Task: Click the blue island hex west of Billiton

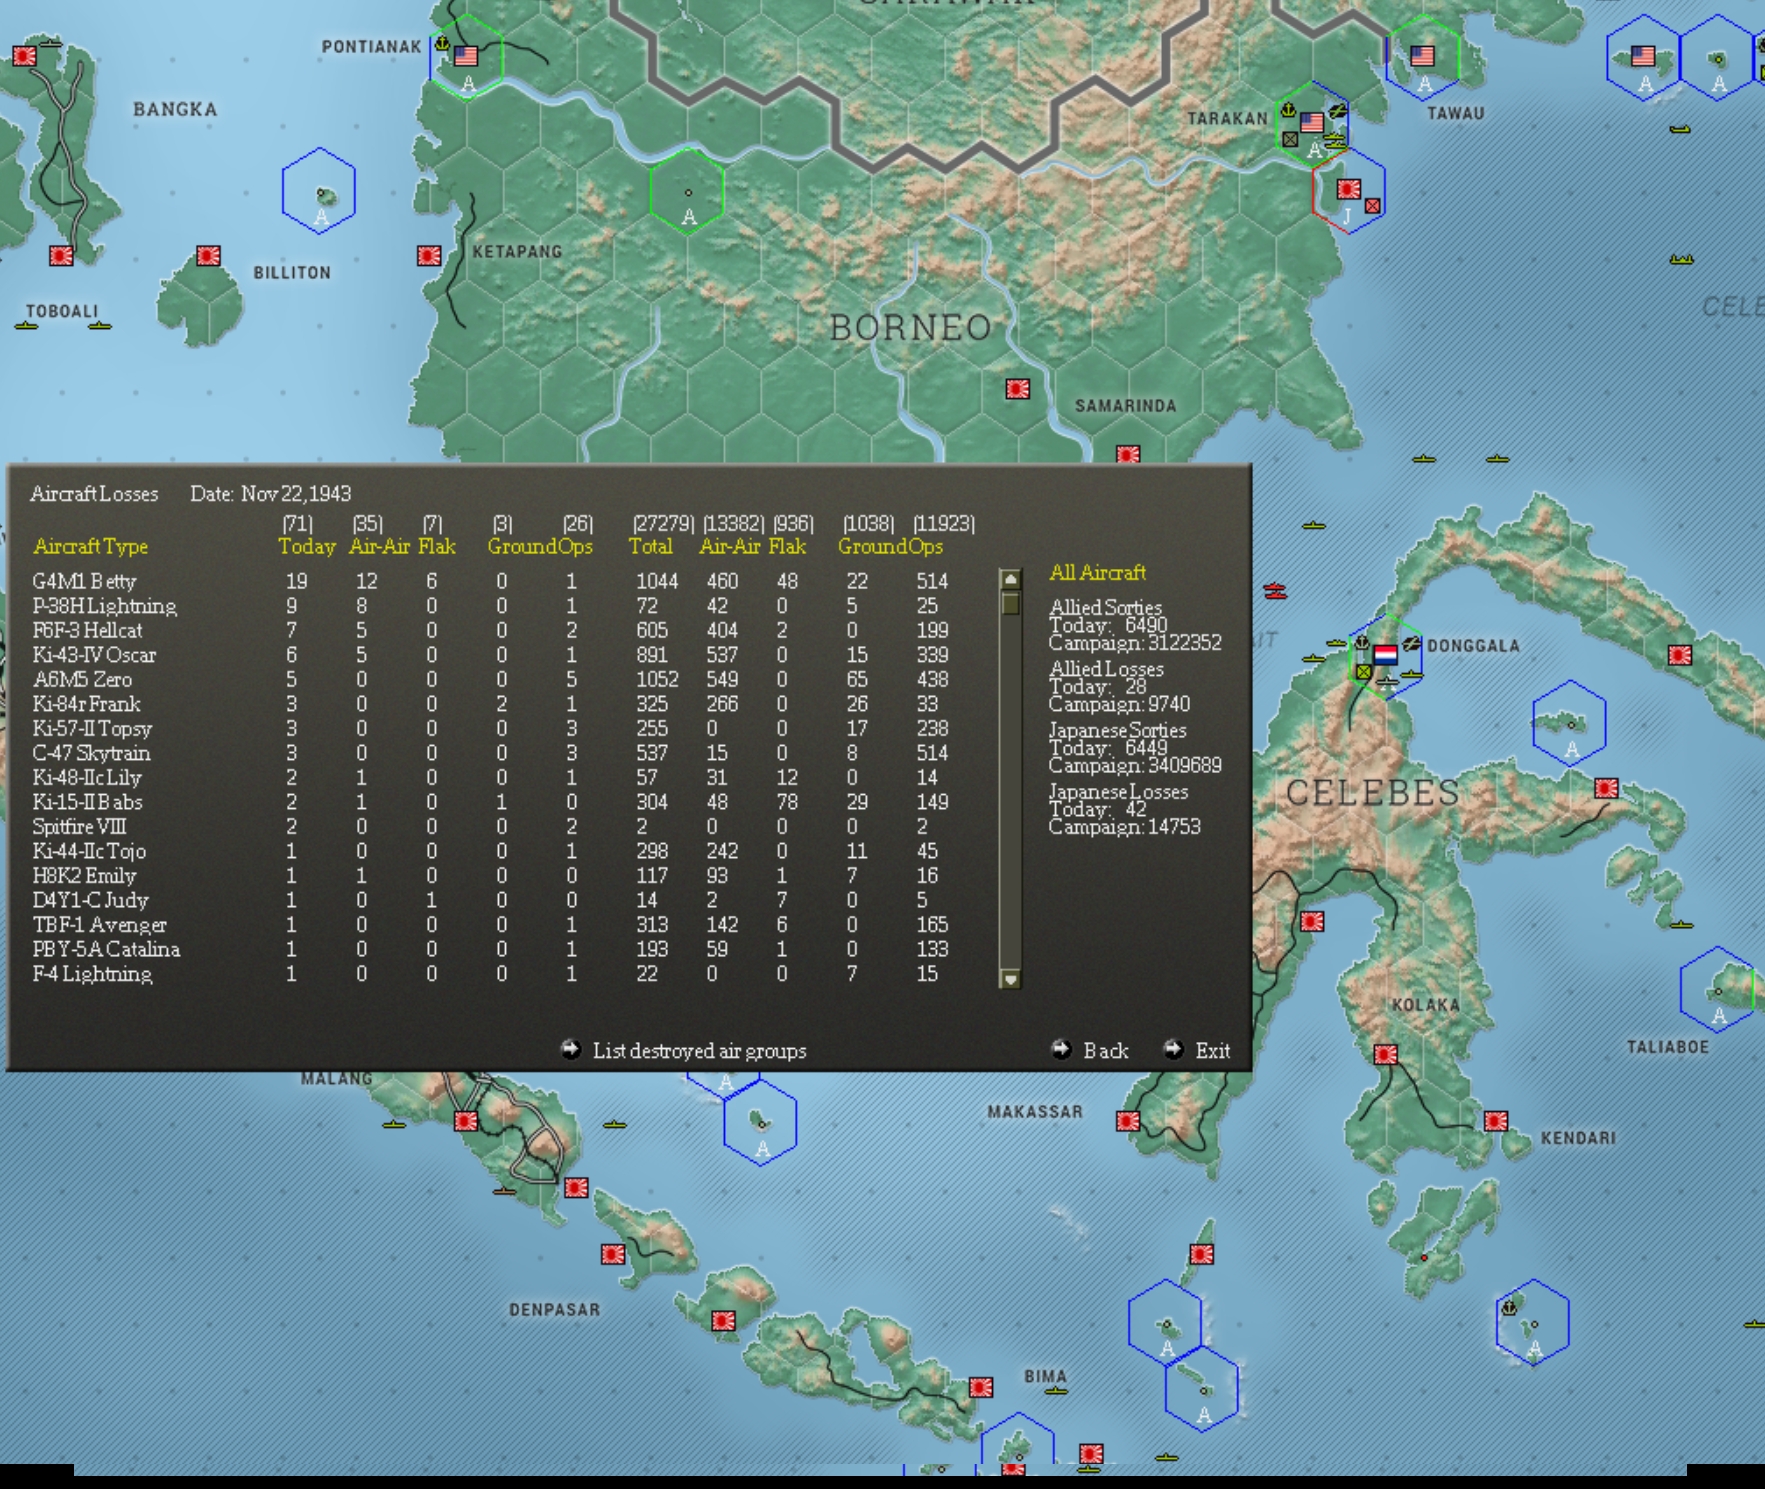Action: [319, 190]
